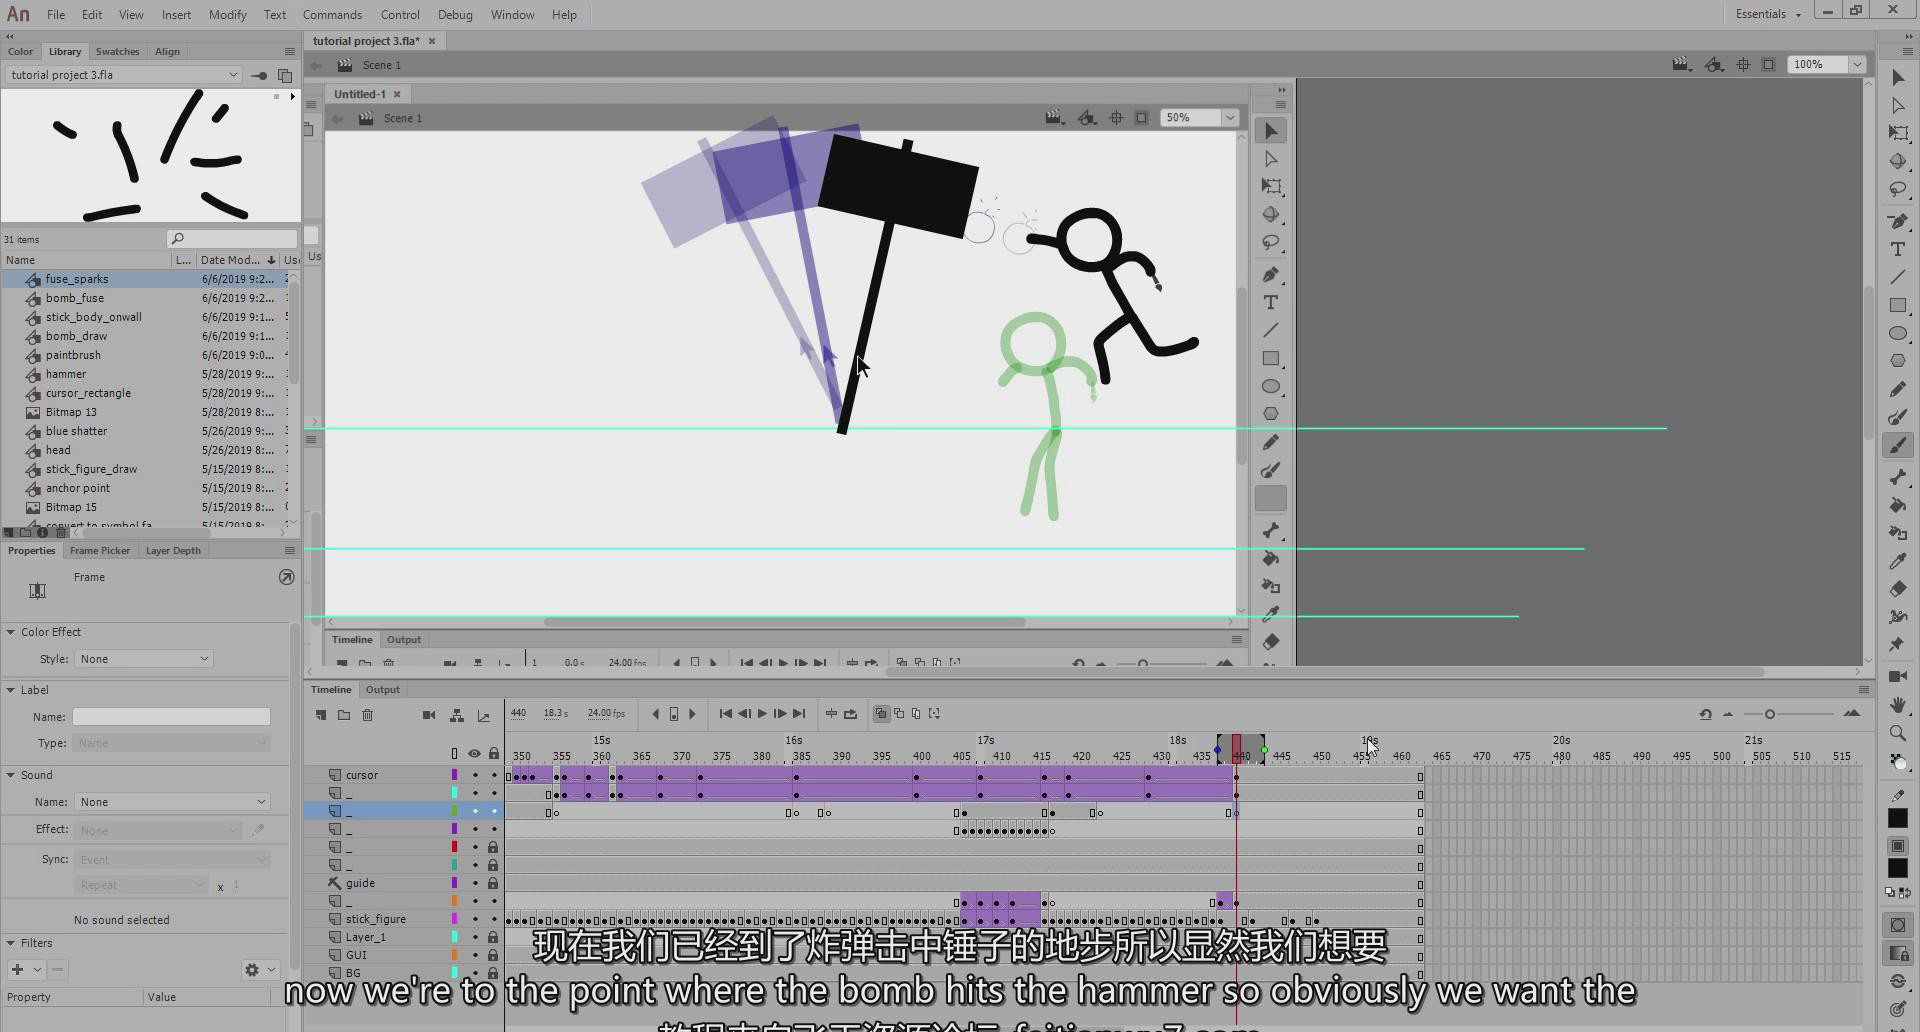Viewport: 1920px width, 1032px height.
Task: Delete layer using timeline trash icon
Action: tap(367, 715)
